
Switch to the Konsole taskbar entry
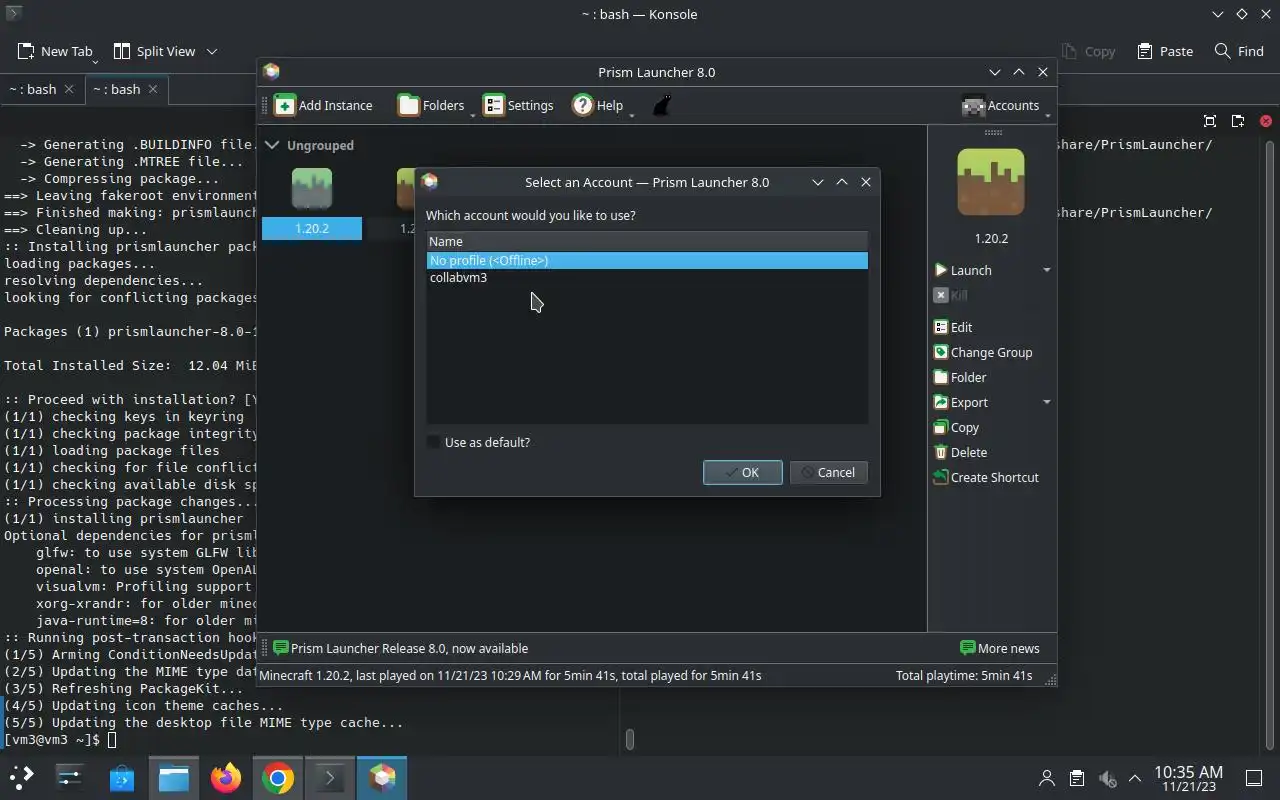pyautogui.click(x=330, y=777)
